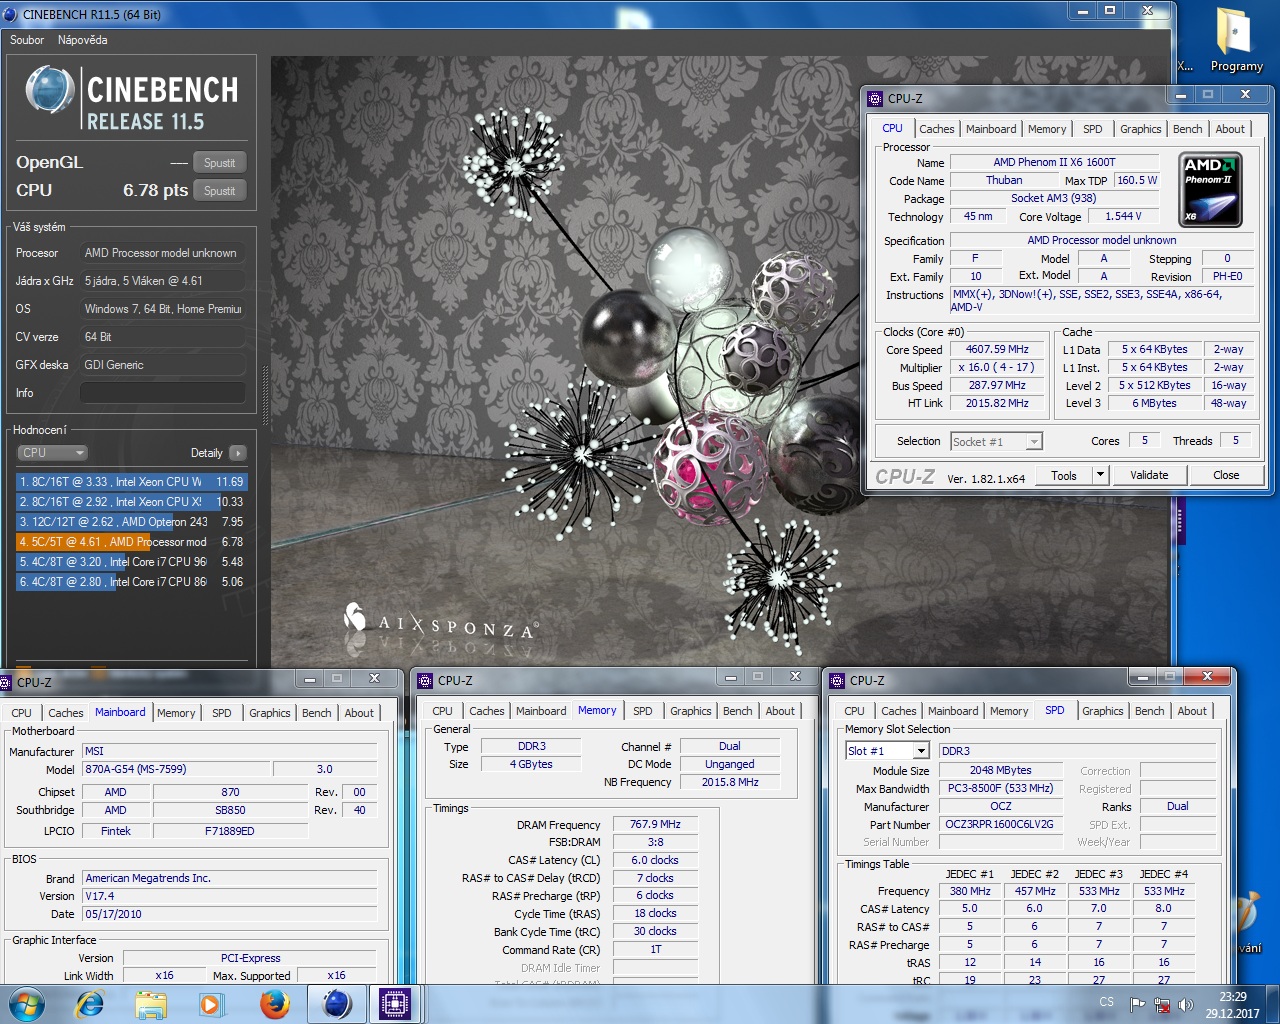Select SPD tab in Mainboard CPU-Z window
The image size is (1280, 1024).
(222, 713)
